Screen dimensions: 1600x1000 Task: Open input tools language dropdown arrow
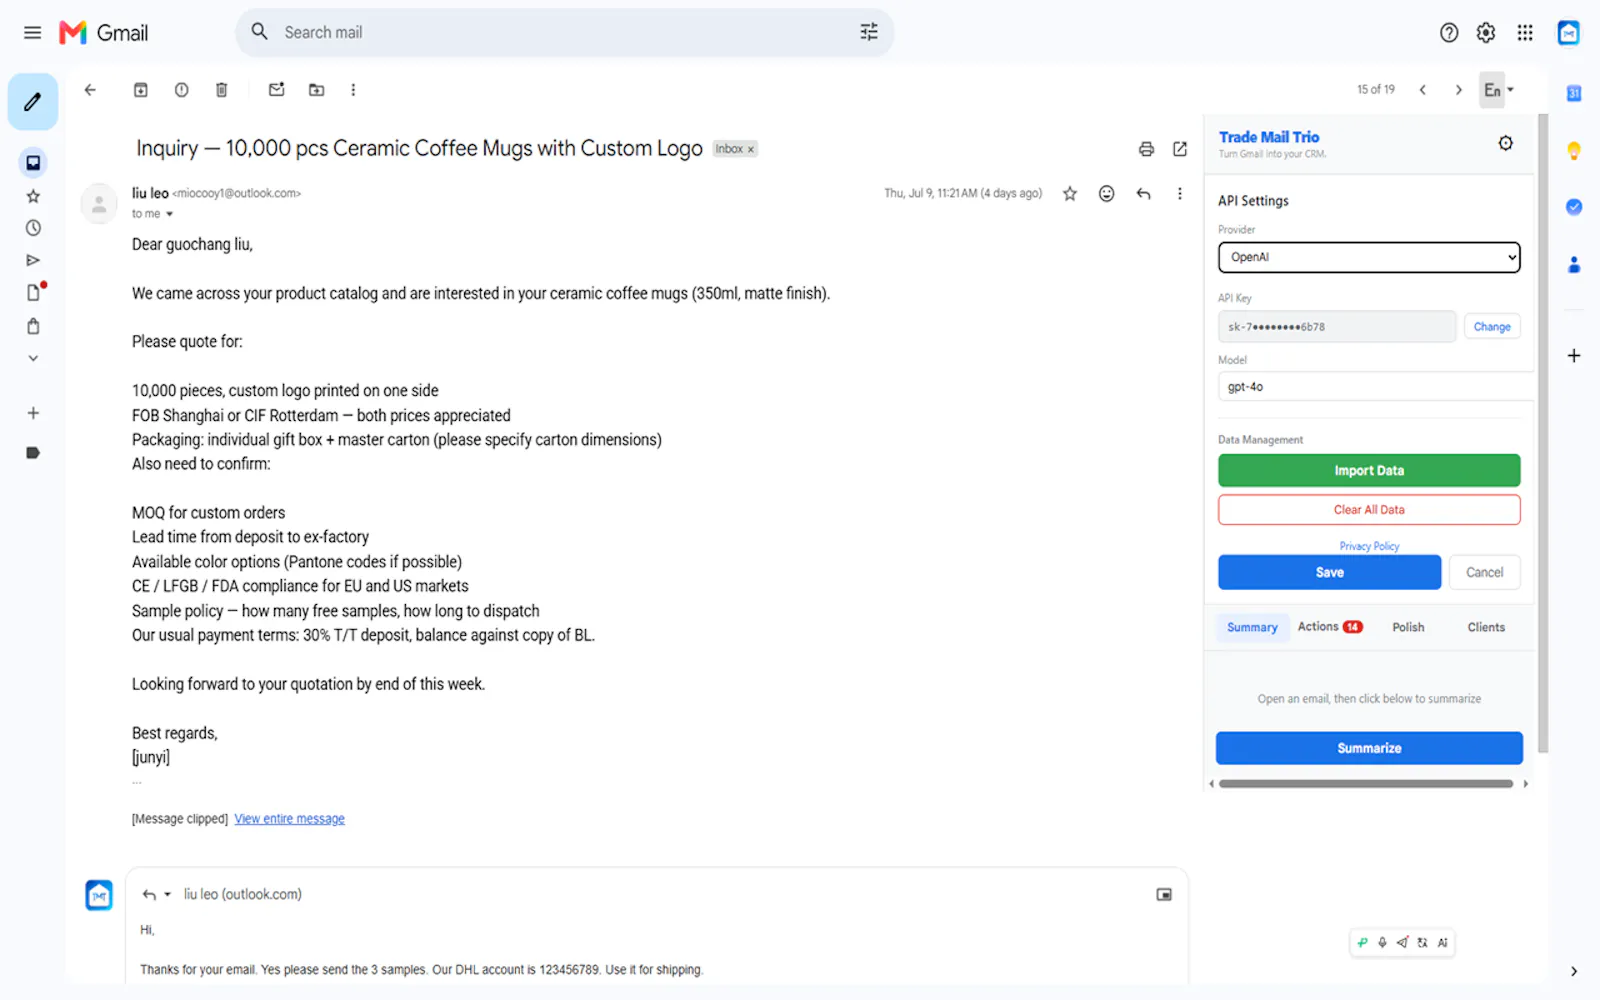click(x=1510, y=90)
